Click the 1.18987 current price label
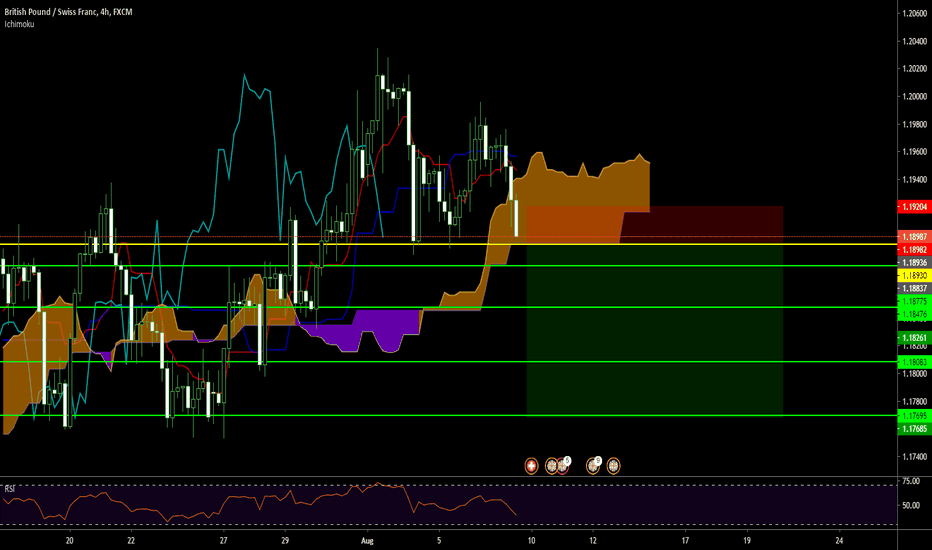Viewport: 932px width, 550px height. [914, 237]
